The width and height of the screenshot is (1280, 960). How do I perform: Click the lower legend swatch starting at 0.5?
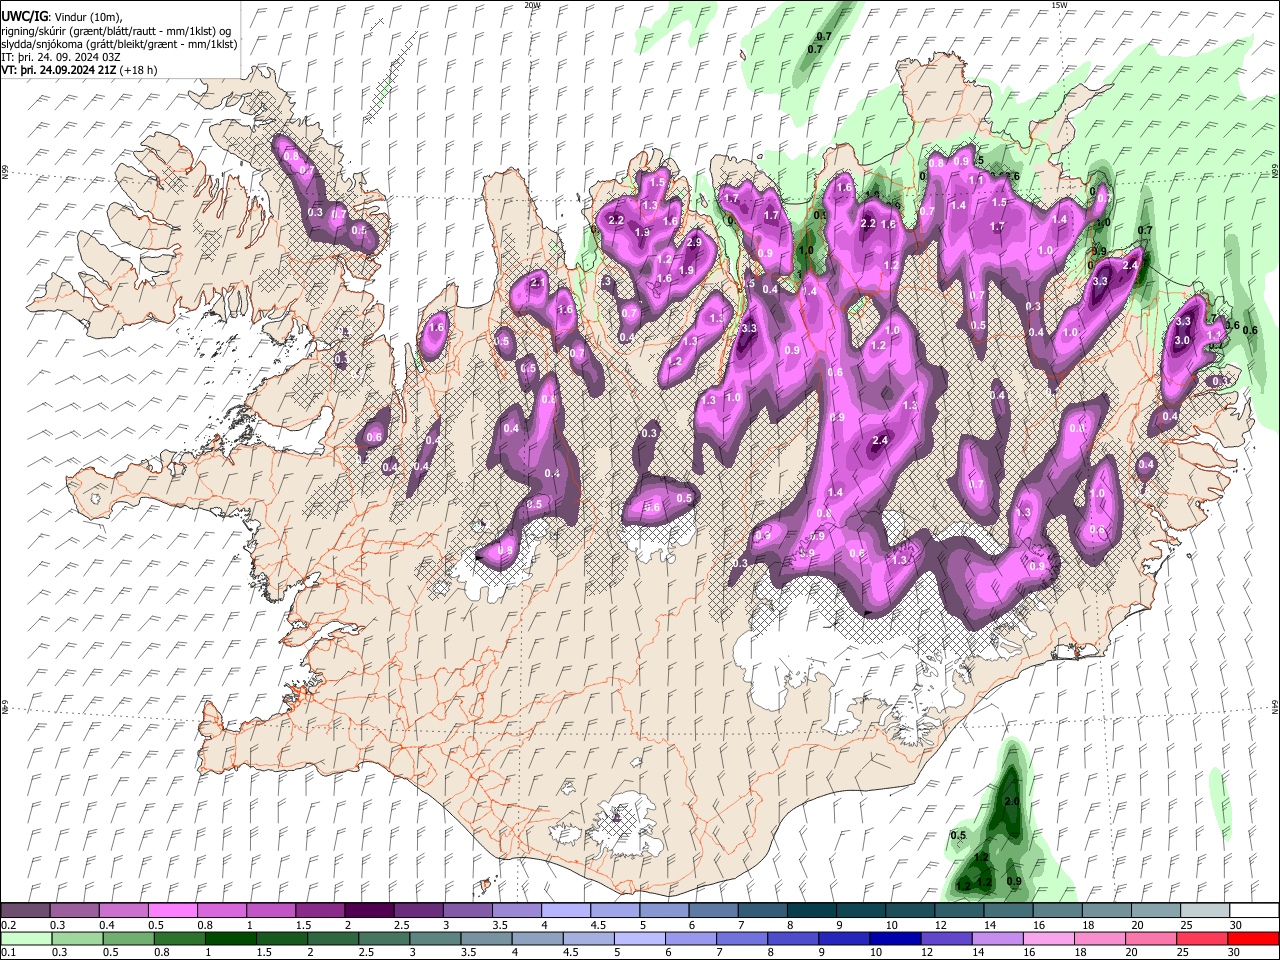coord(128,938)
